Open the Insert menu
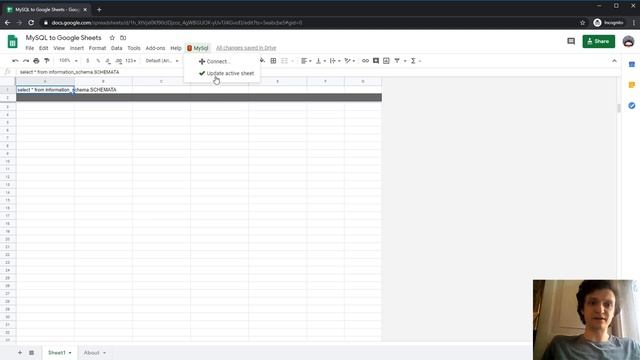 click(x=77, y=48)
